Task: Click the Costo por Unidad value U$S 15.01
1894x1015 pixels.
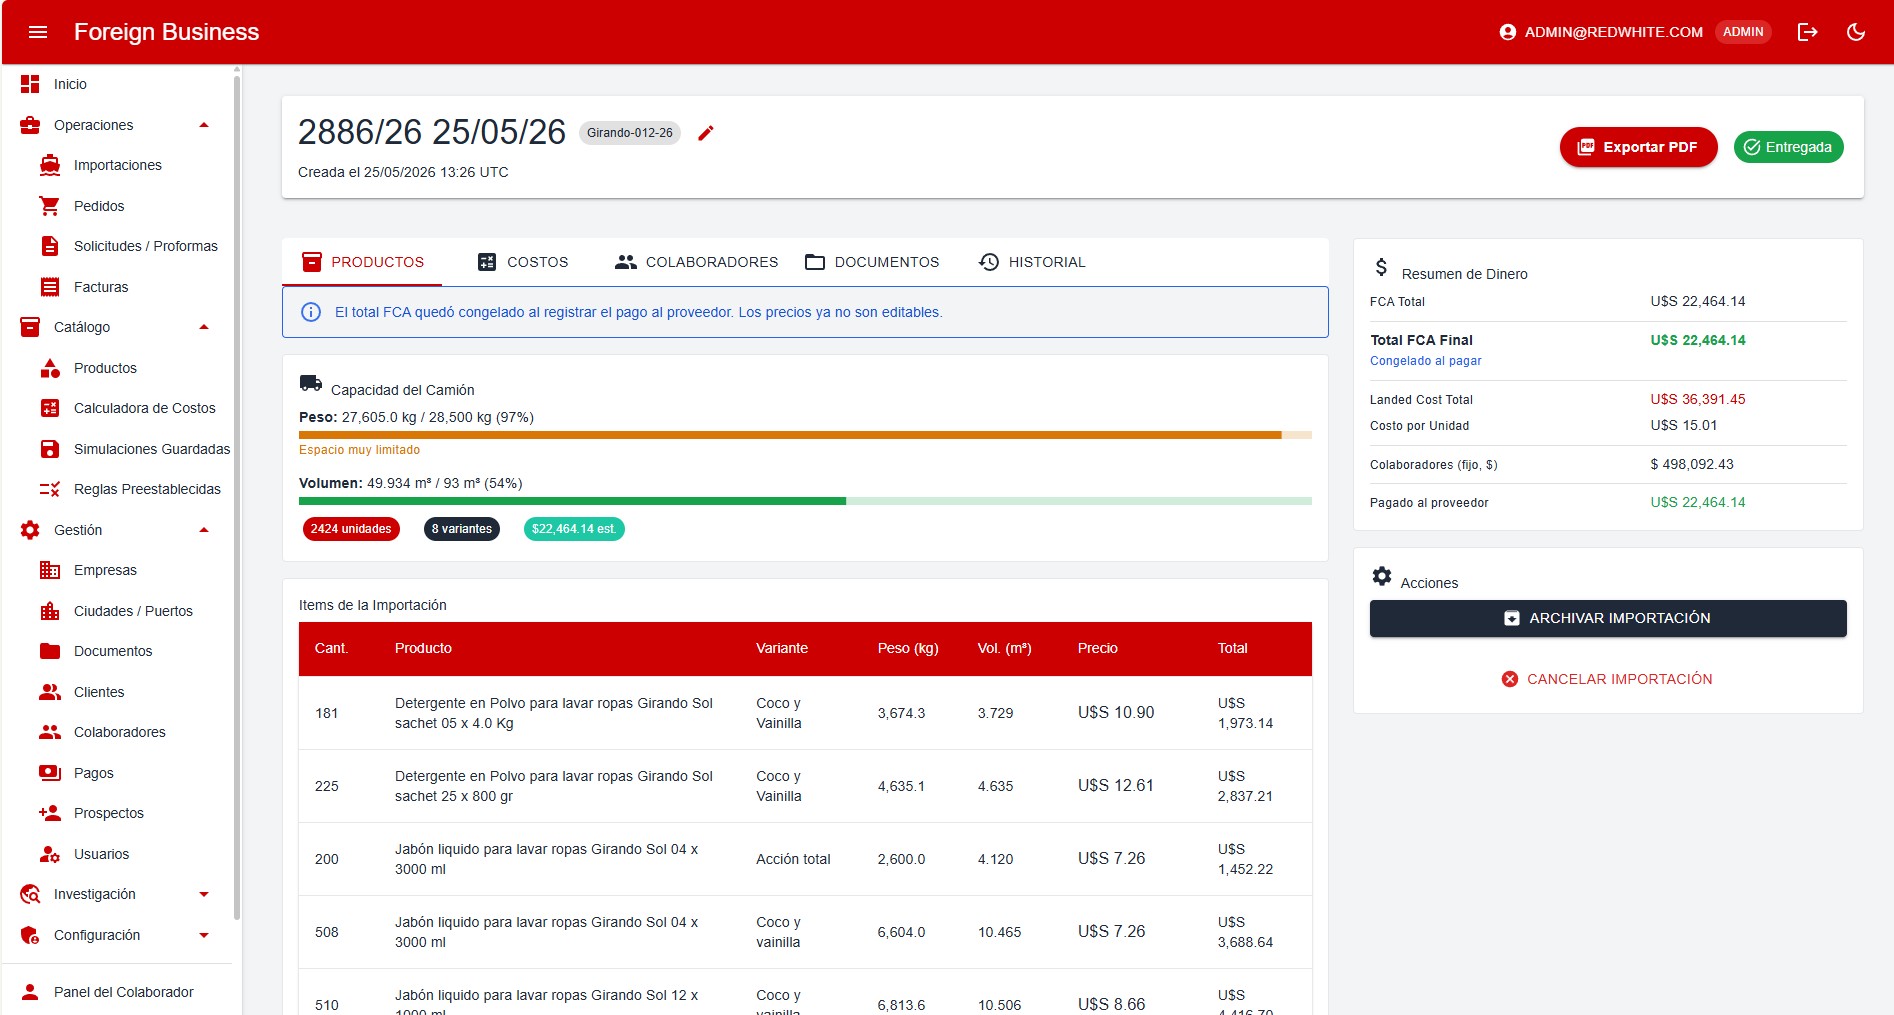Action: click(x=1684, y=425)
